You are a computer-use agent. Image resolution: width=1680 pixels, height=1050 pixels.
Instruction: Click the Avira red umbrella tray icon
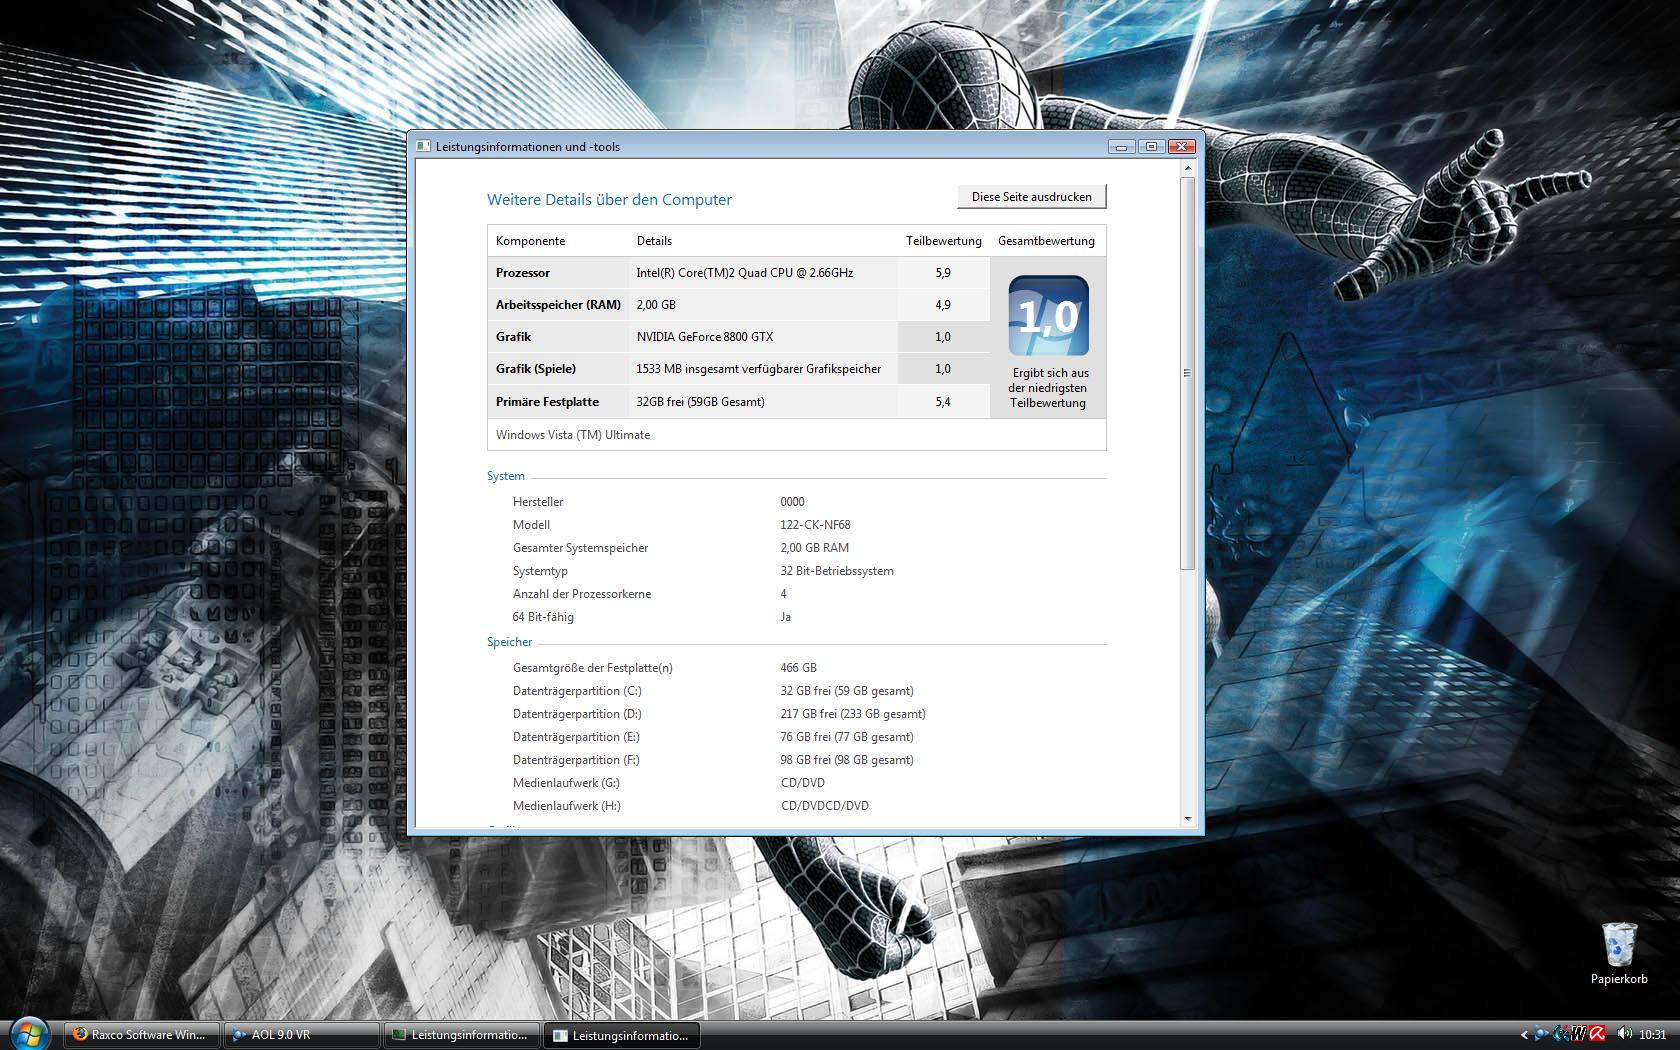[x=1598, y=1034]
